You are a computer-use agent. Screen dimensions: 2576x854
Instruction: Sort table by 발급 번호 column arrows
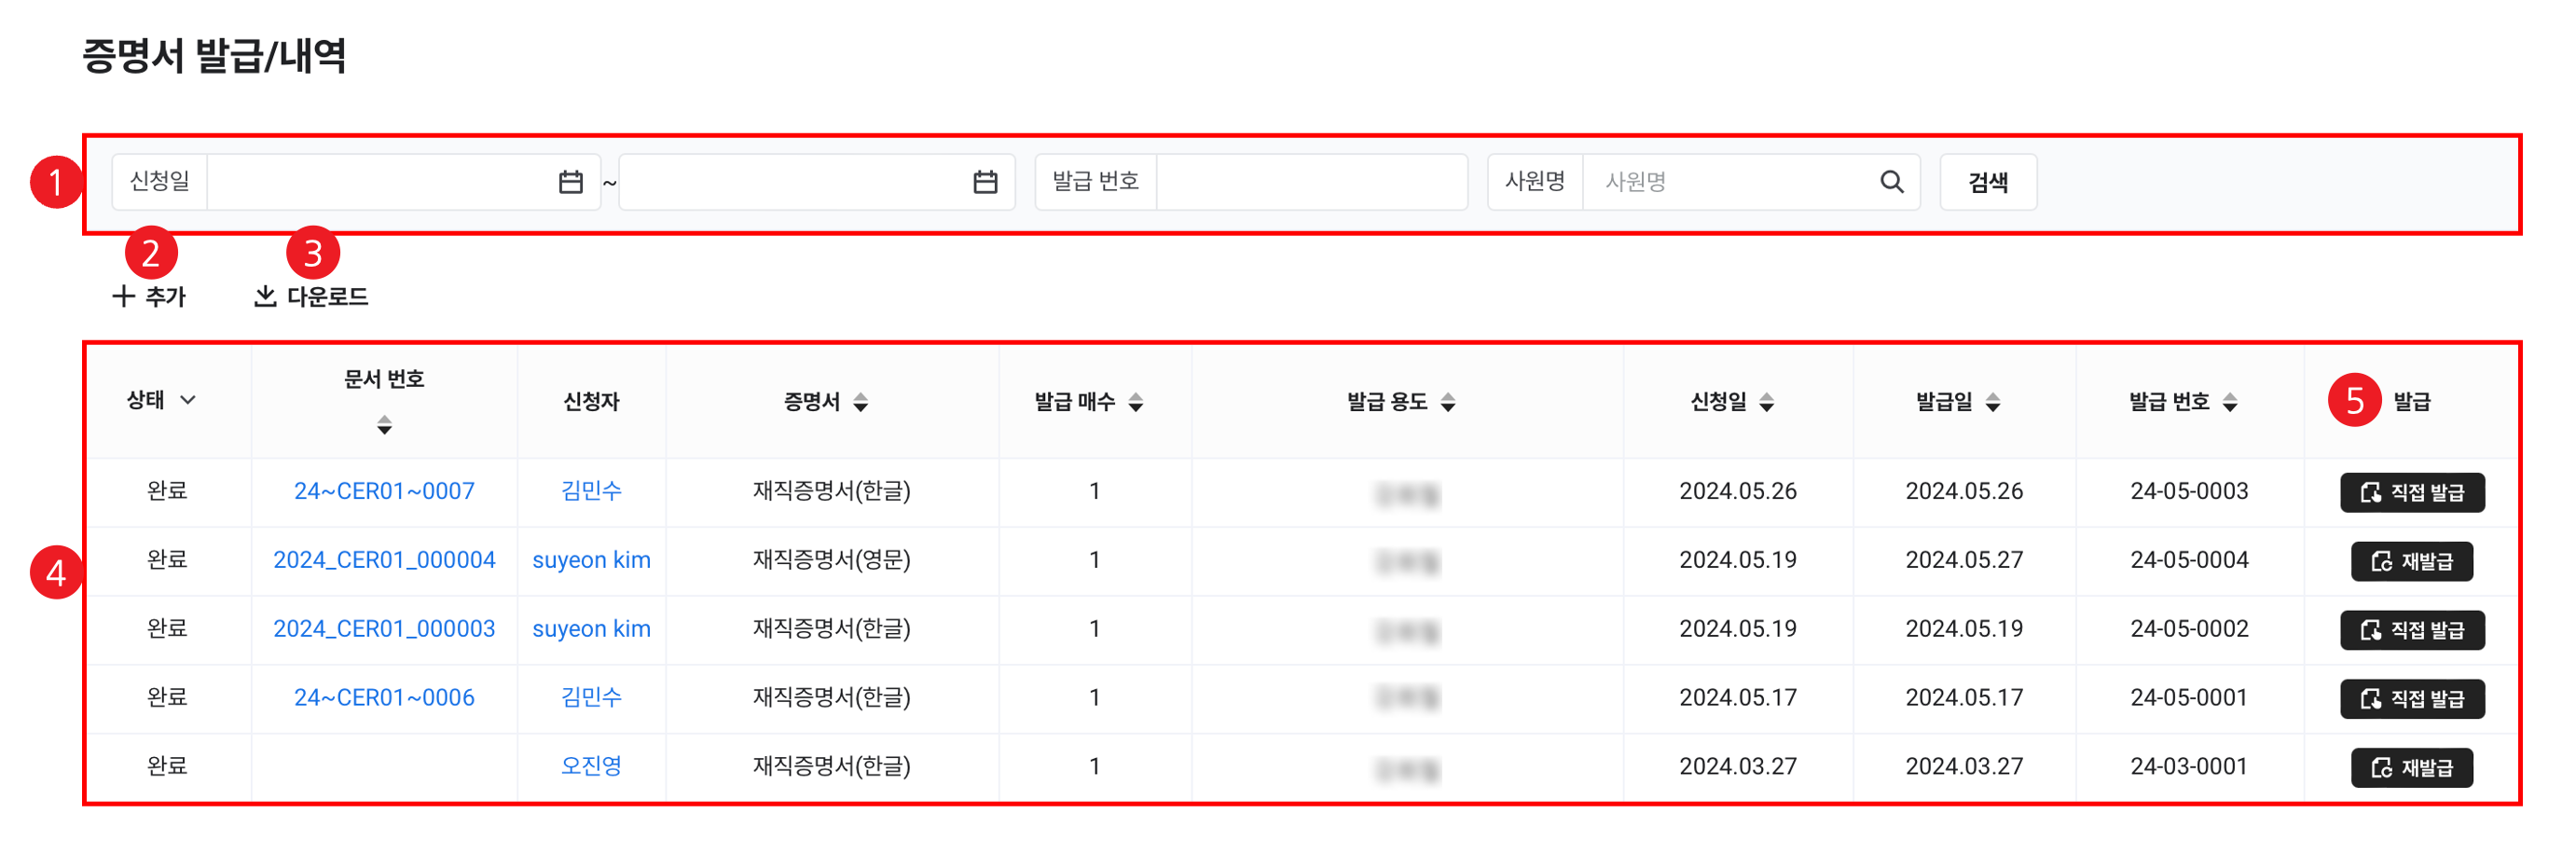click(x=2230, y=403)
